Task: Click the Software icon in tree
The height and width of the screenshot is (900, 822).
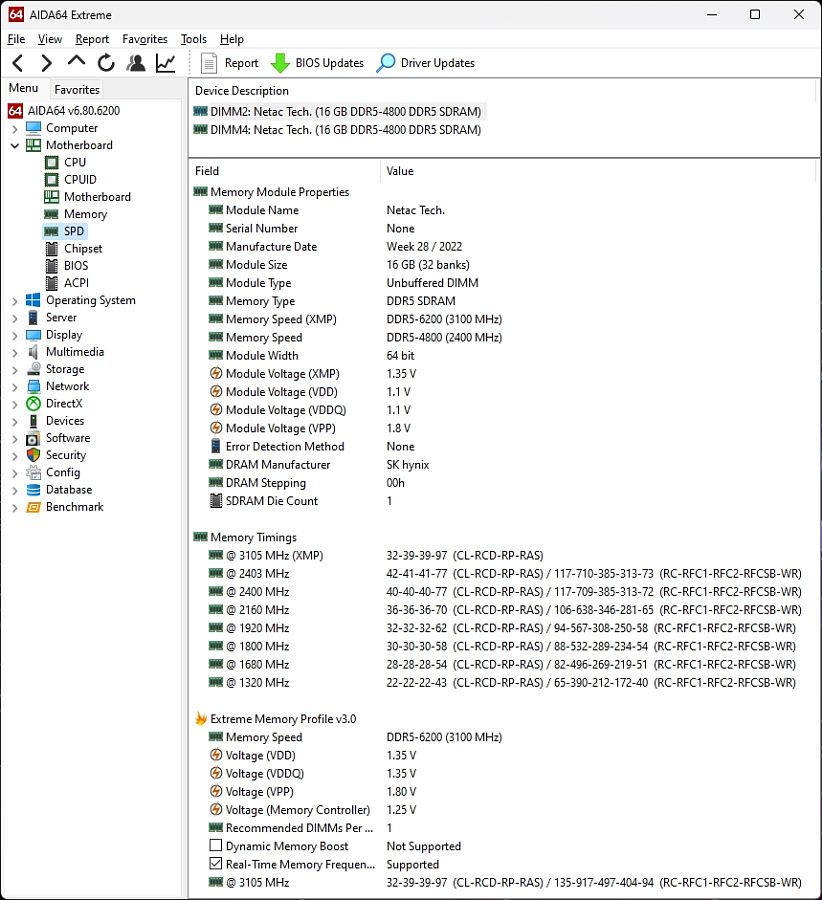Action: 33,439
